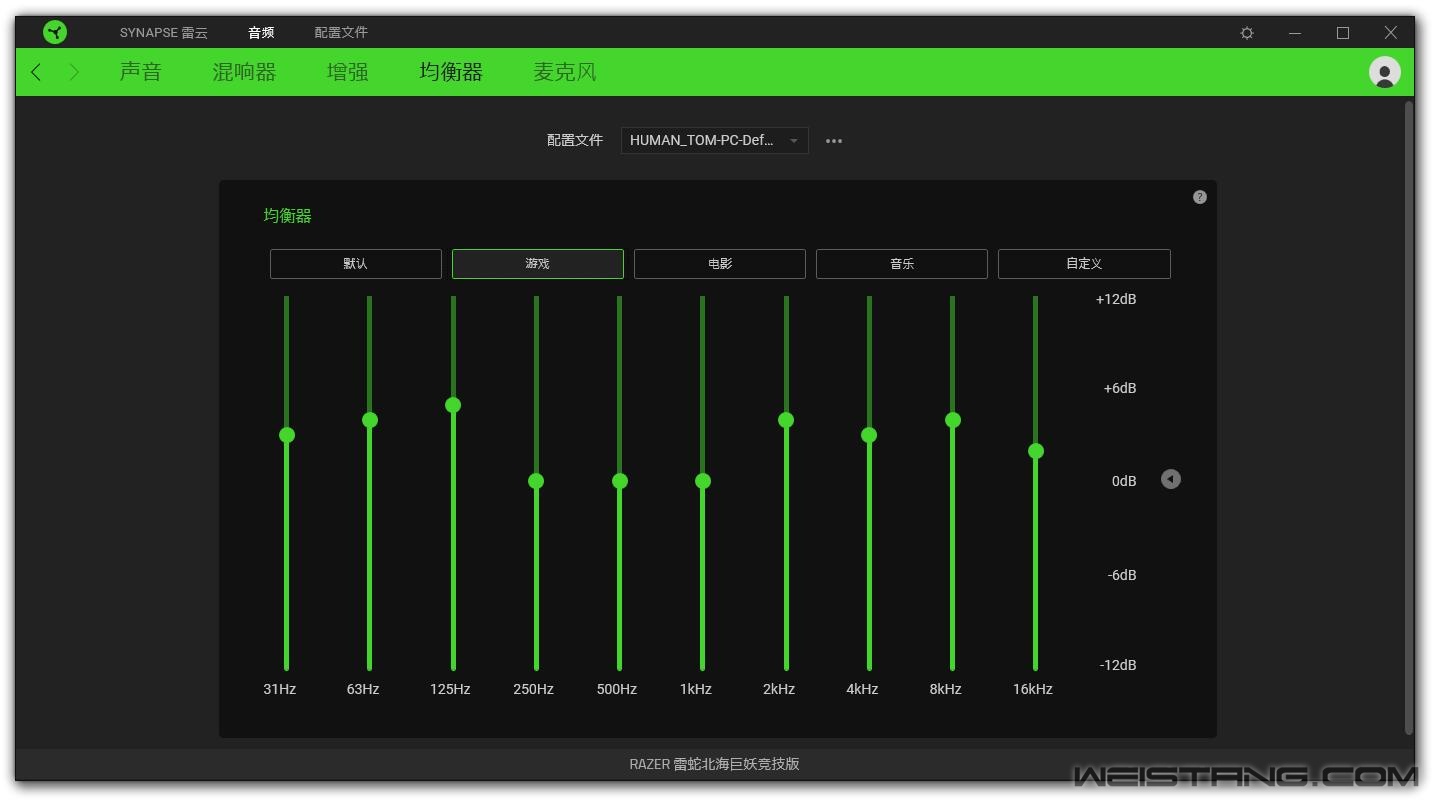Open the user account avatar
Screen dimensions: 1432x800
click(x=1384, y=72)
